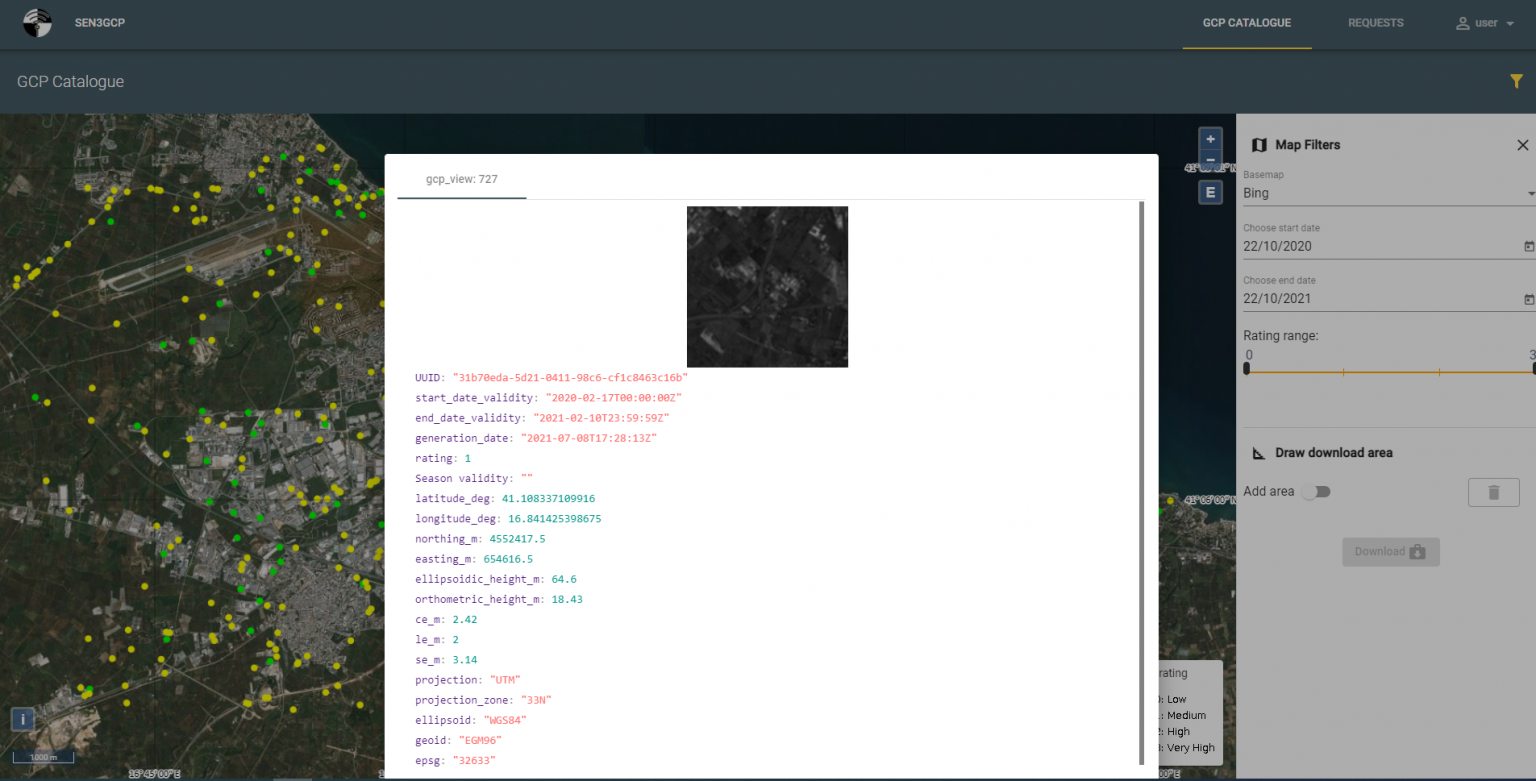The image size is (1536, 781).
Task: Open the map info 'i' button
Action: (x=23, y=718)
